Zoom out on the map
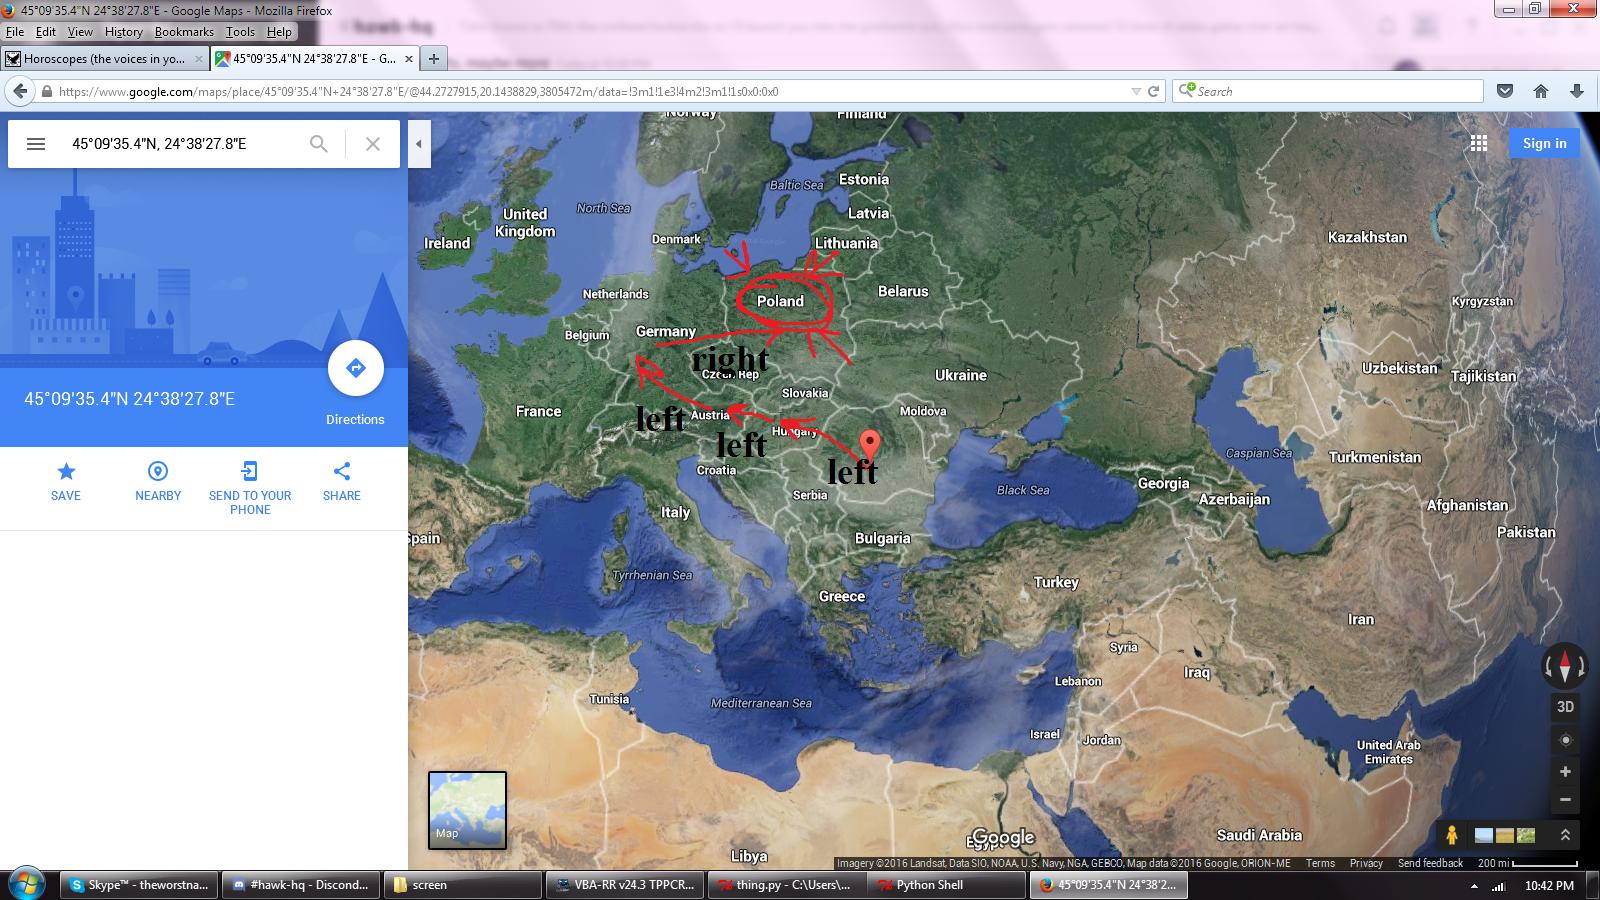The width and height of the screenshot is (1600, 900). 1566,800
